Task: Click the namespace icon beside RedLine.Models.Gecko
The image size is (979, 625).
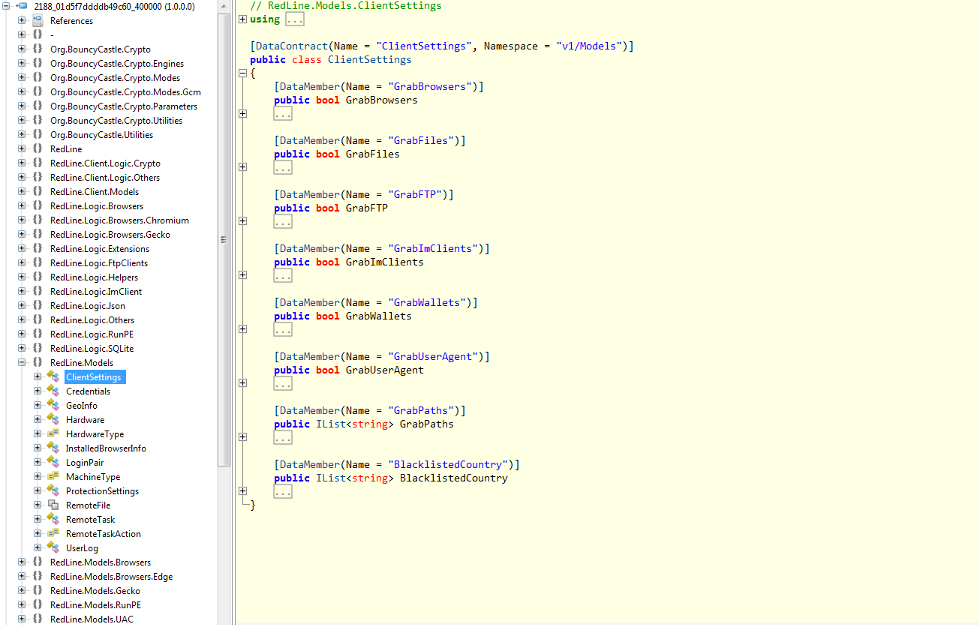Action: [x=37, y=590]
